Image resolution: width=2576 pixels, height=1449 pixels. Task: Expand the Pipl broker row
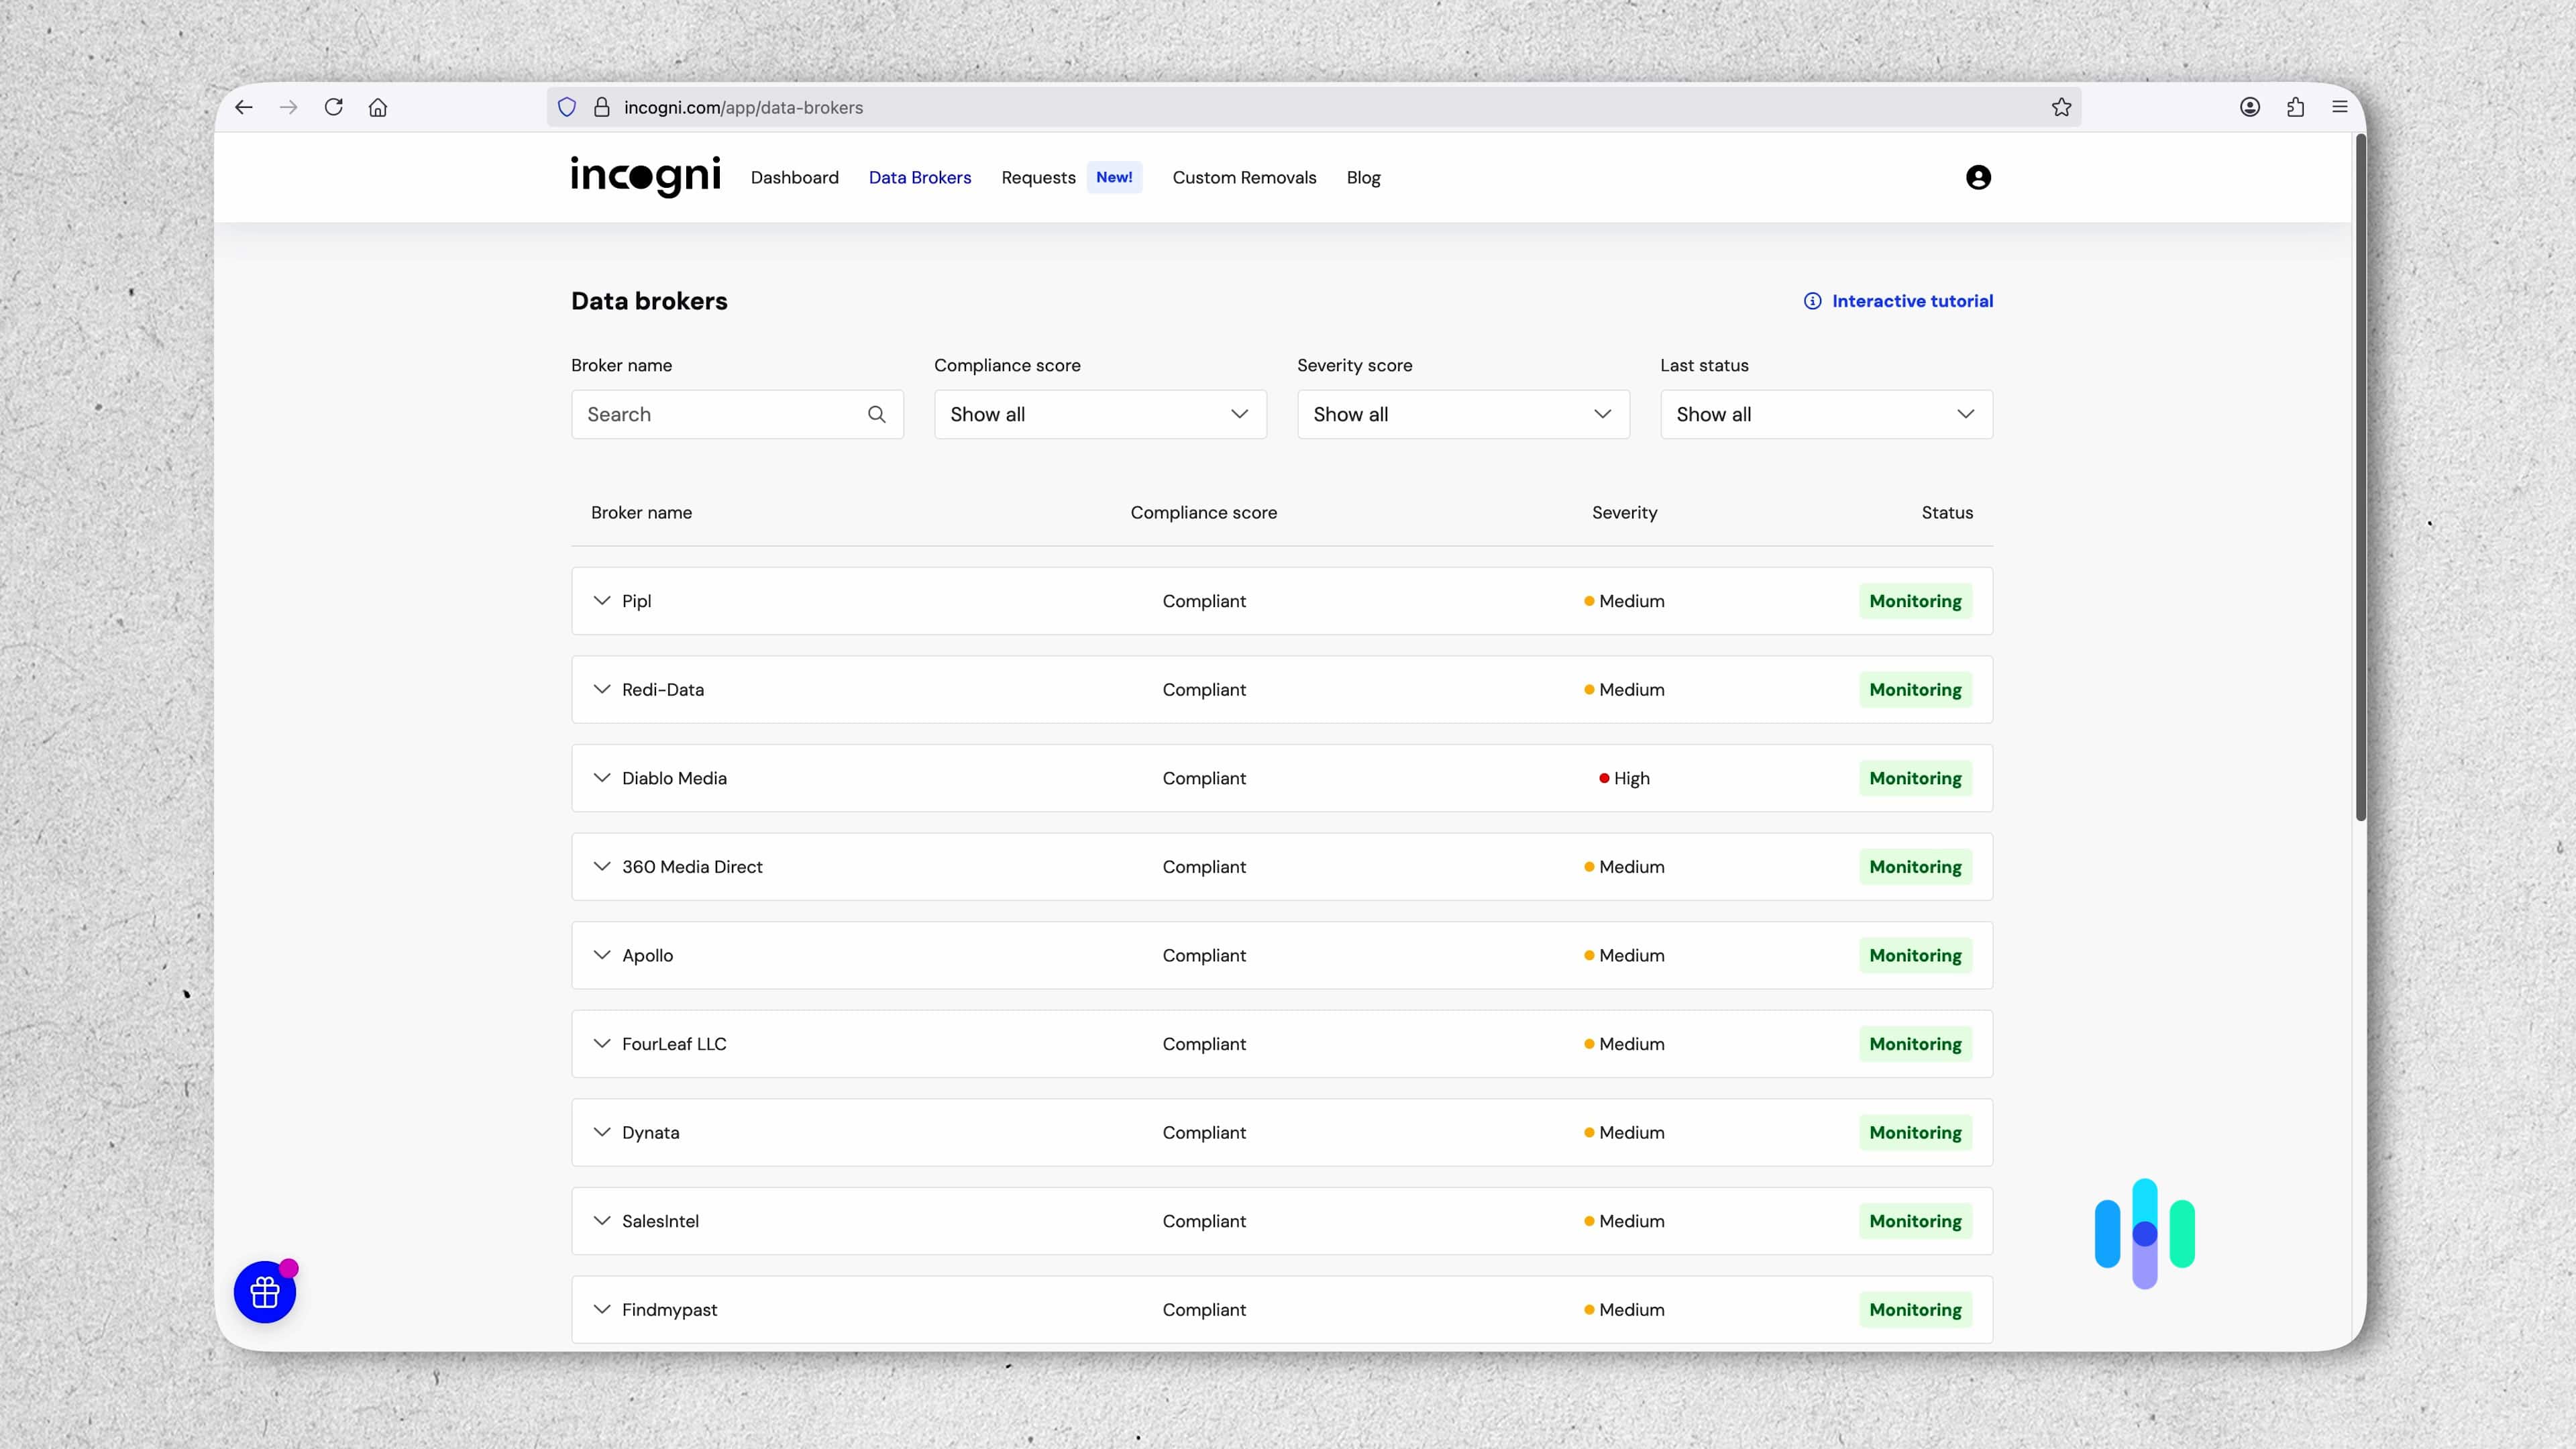pyautogui.click(x=602, y=601)
